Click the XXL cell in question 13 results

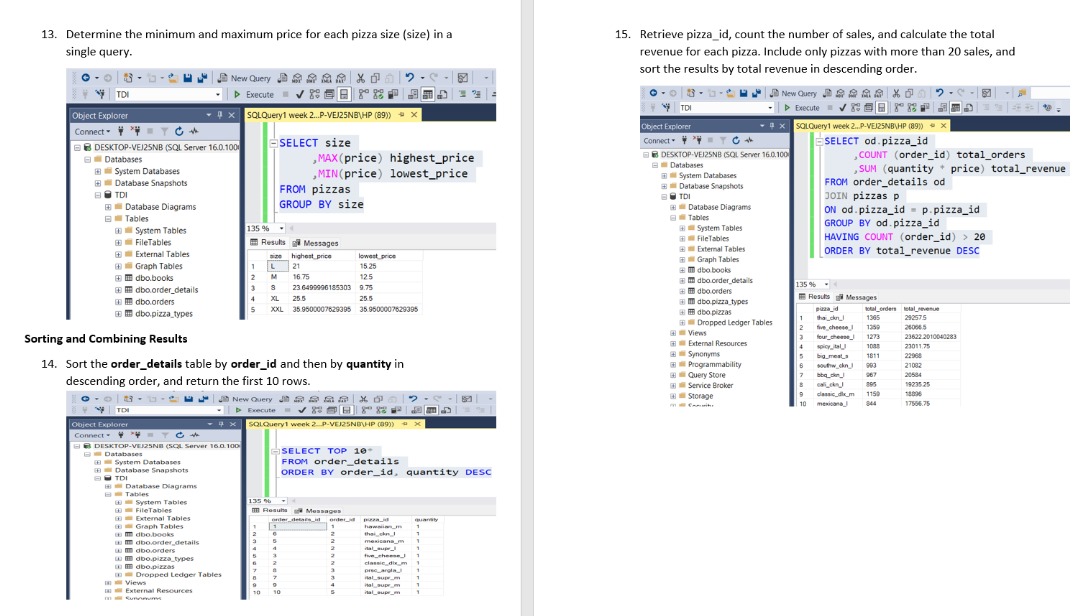pyautogui.click(x=276, y=309)
